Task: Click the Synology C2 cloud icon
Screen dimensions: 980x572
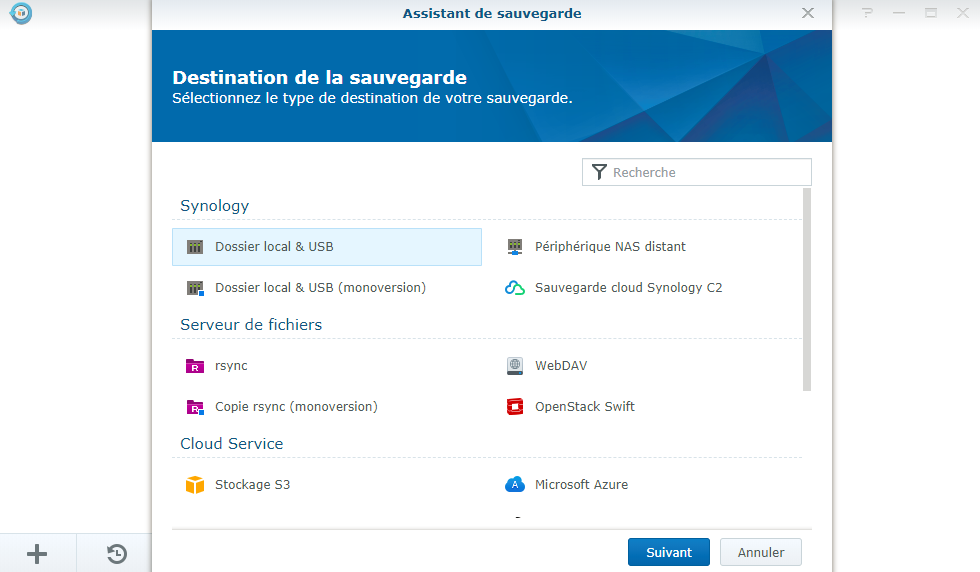Action: [515, 288]
